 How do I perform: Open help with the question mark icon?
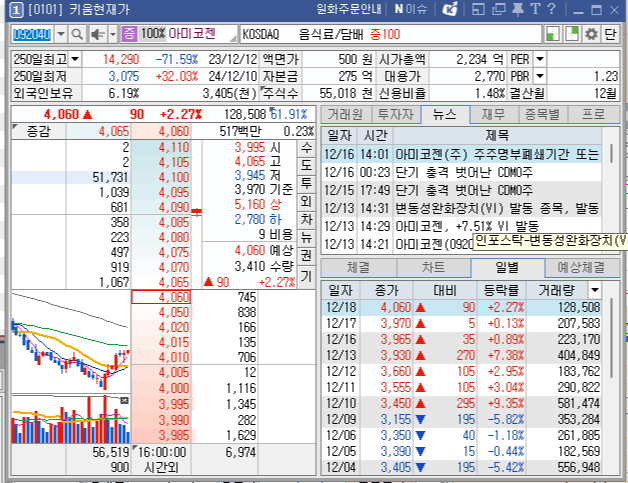point(552,9)
